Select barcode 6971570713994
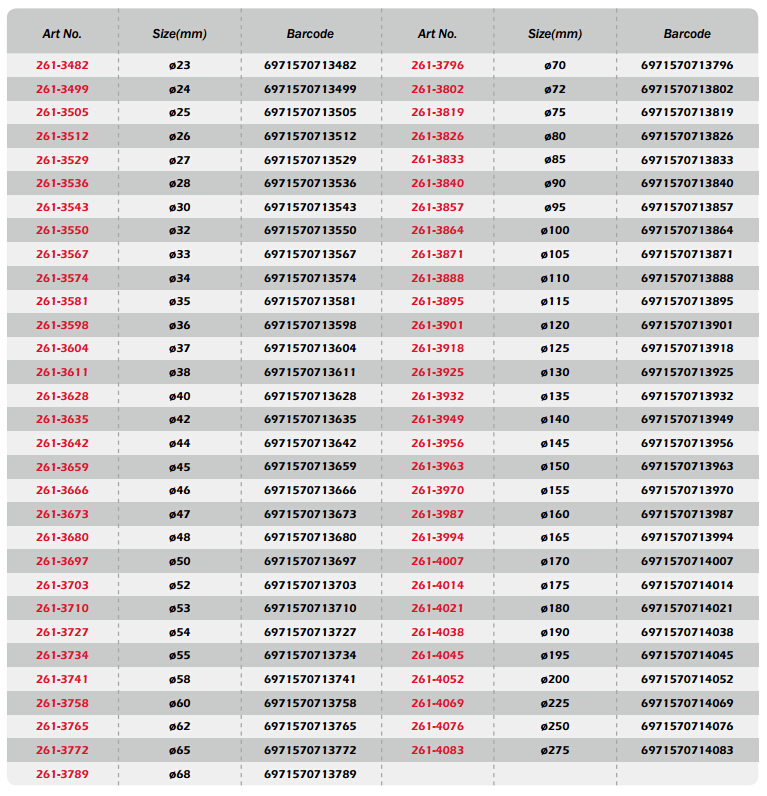The image size is (767, 796). 687,538
